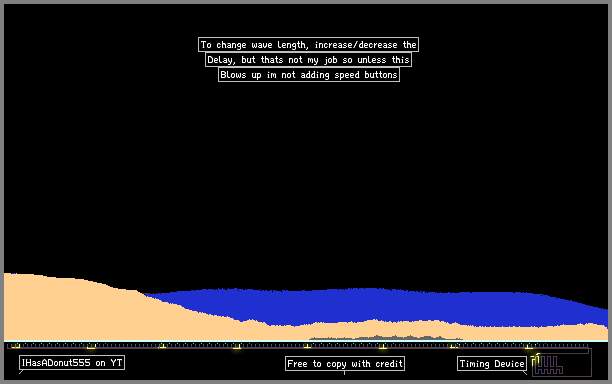Click the second yellow spark from the left
Screen dimensions: 612x384
(91, 347)
